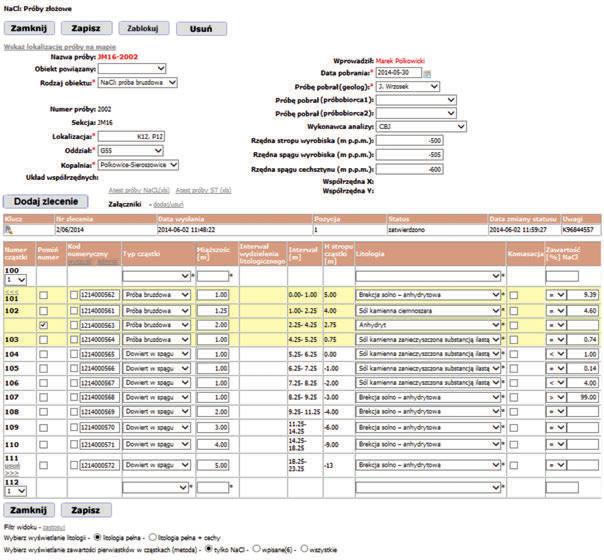
Task: Toggle the Ponów numer checkbox in row 104
Action: [x=44, y=354]
